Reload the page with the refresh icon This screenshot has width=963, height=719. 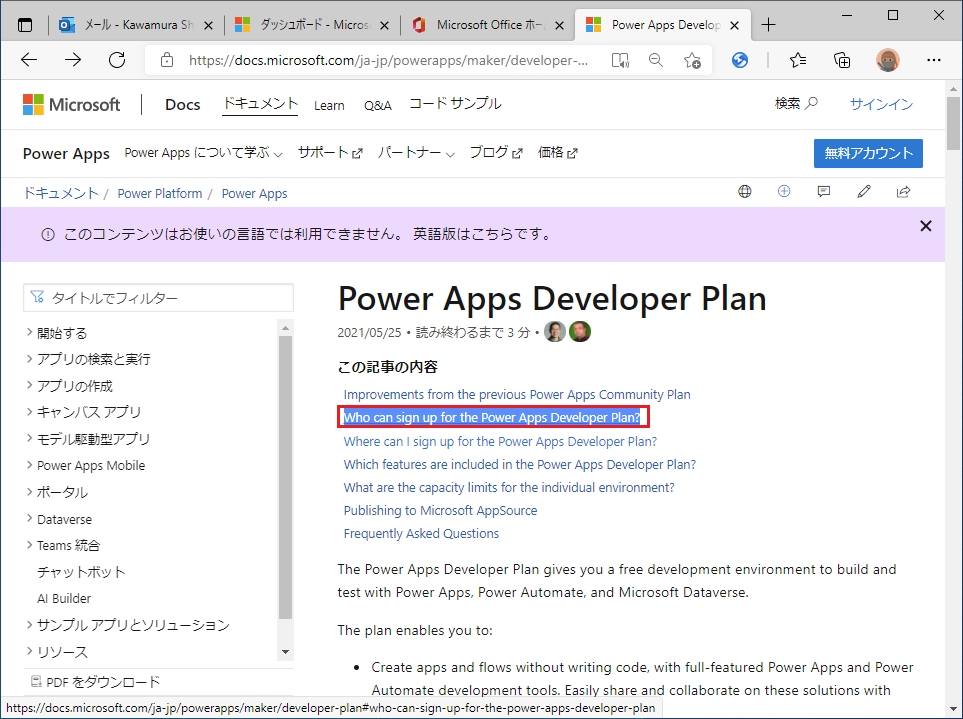pyautogui.click(x=117, y=60)
